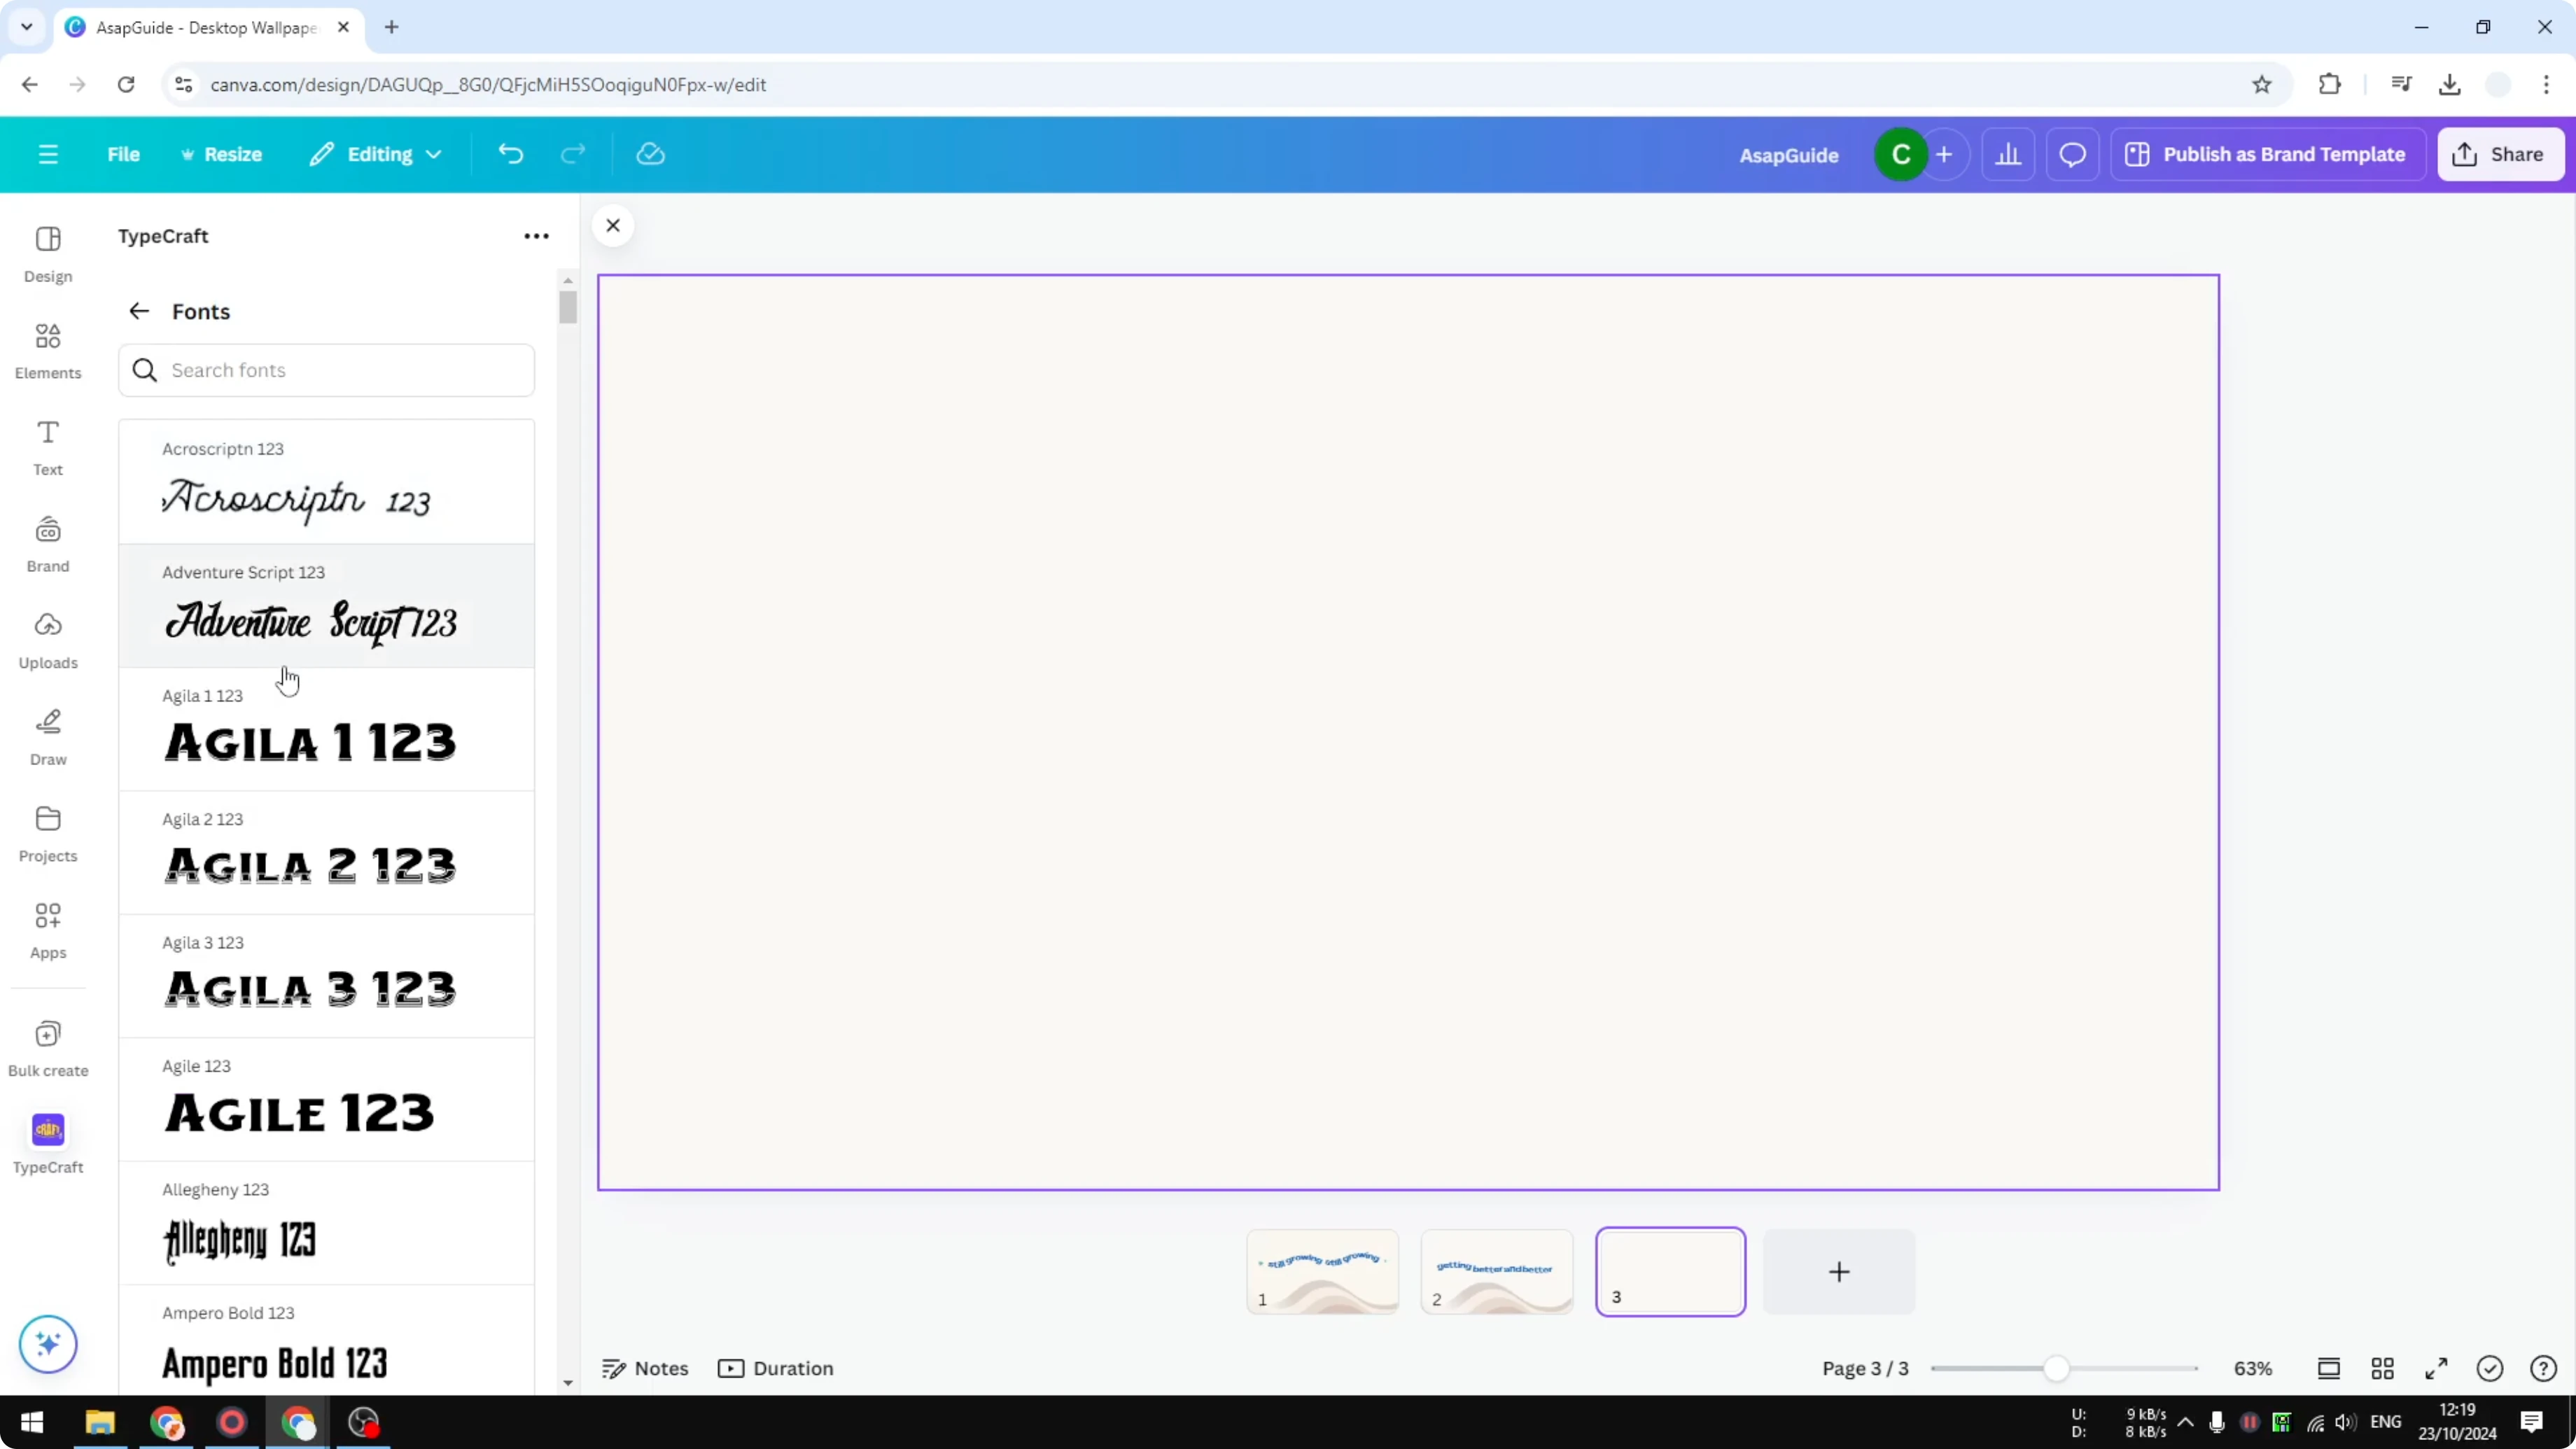Screen dimensions: 2576x1449
Task: Open the Editing mode dropdown
Action: pos(376,153)
